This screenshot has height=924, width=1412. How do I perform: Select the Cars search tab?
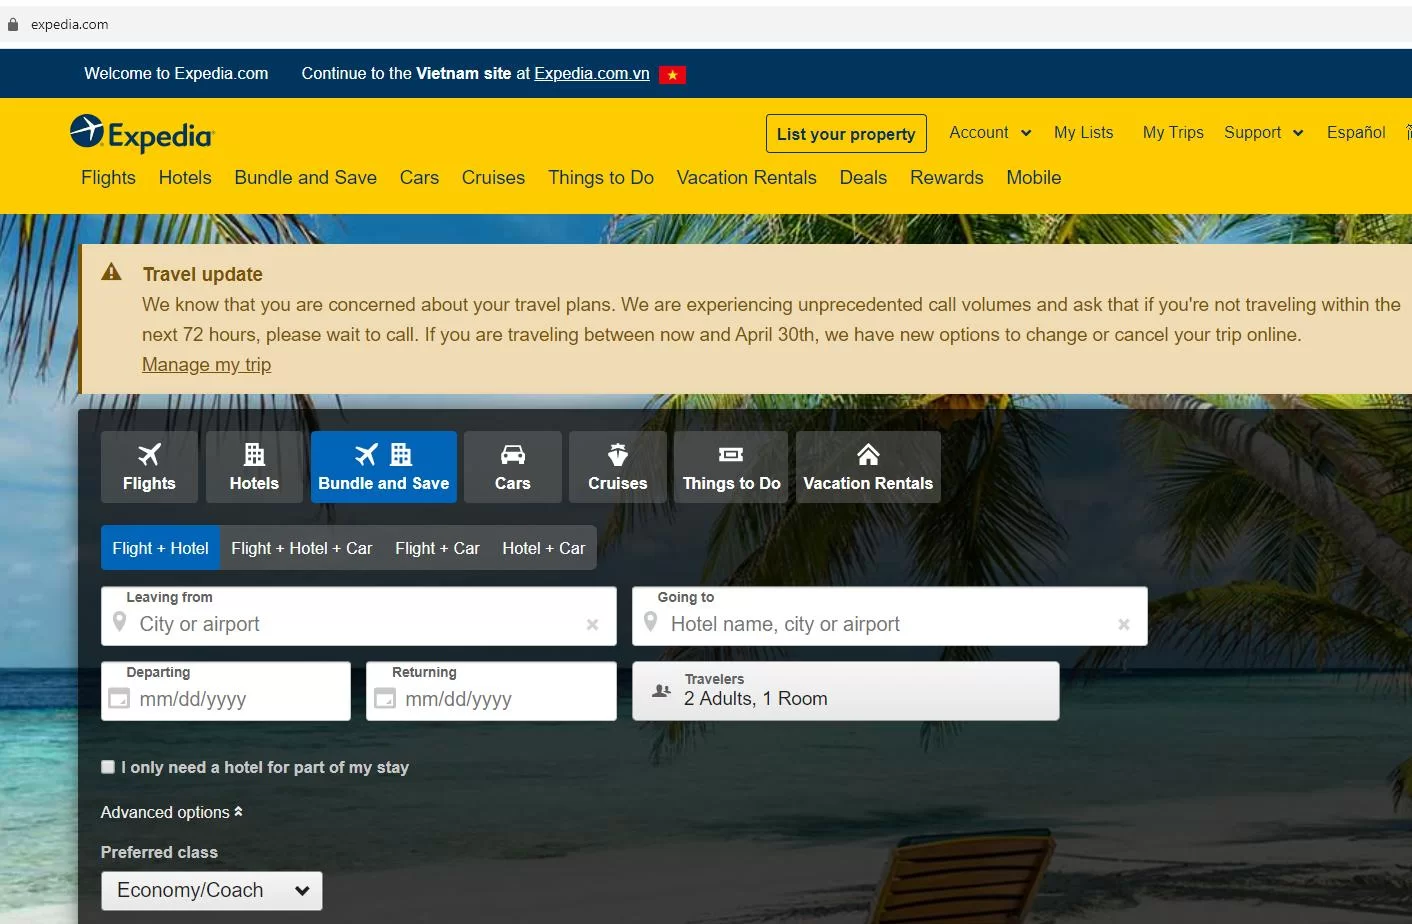point(513,467)
